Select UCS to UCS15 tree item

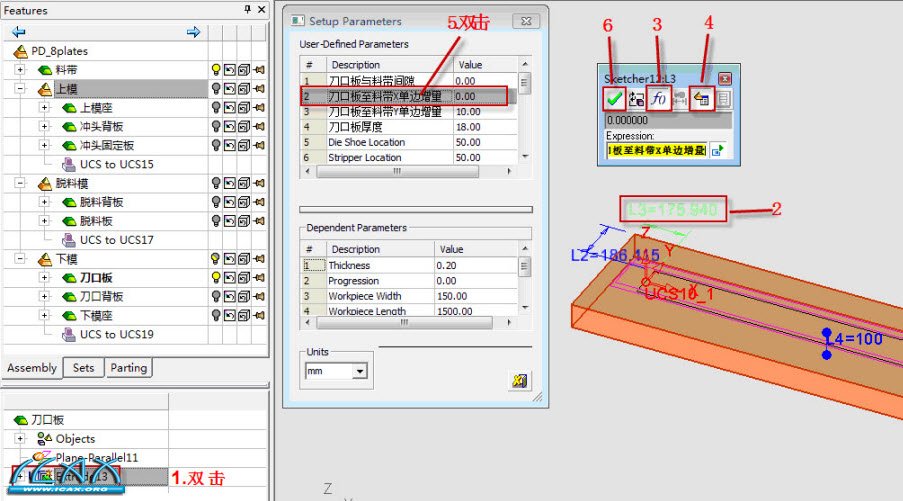click(x=117, y=164)
